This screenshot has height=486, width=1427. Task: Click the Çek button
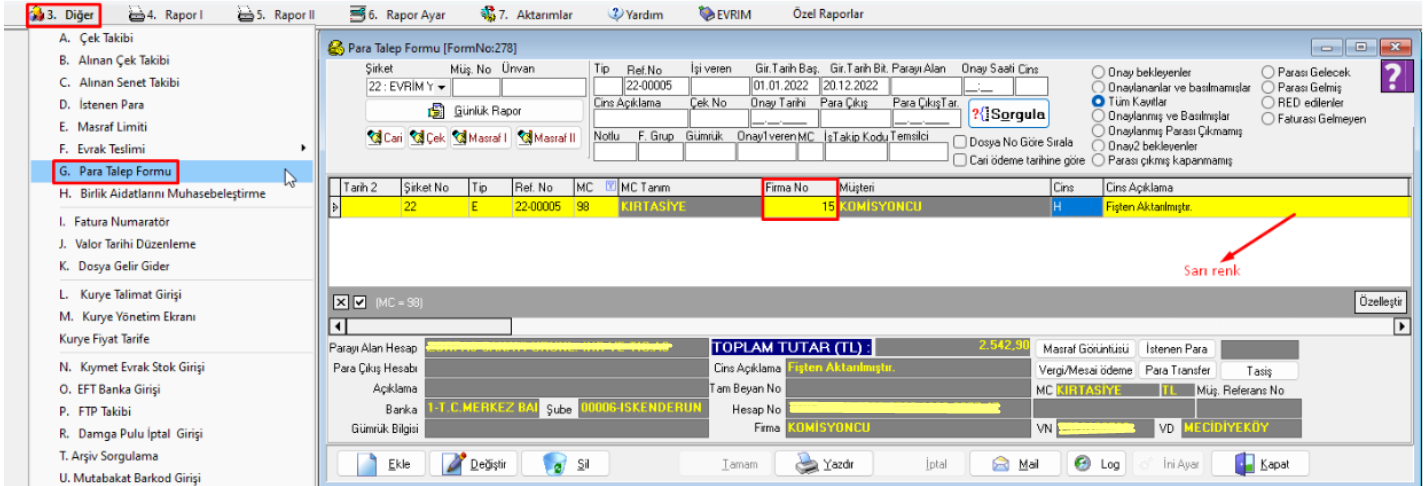[x=428, y=138]
